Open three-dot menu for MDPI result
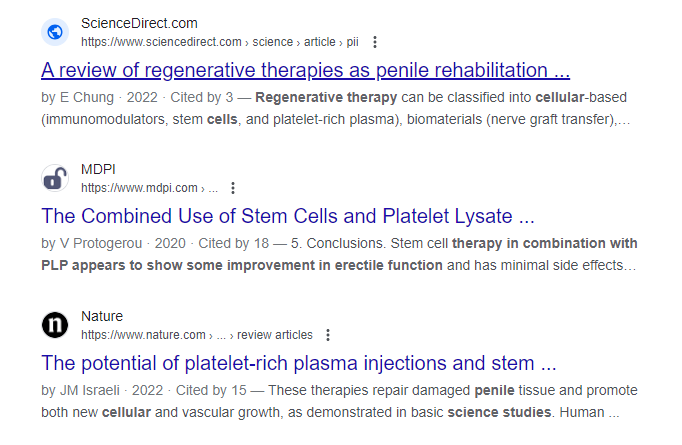Image resolution: width=682 pixels, height=445 pixels. [x=233, y=188]
